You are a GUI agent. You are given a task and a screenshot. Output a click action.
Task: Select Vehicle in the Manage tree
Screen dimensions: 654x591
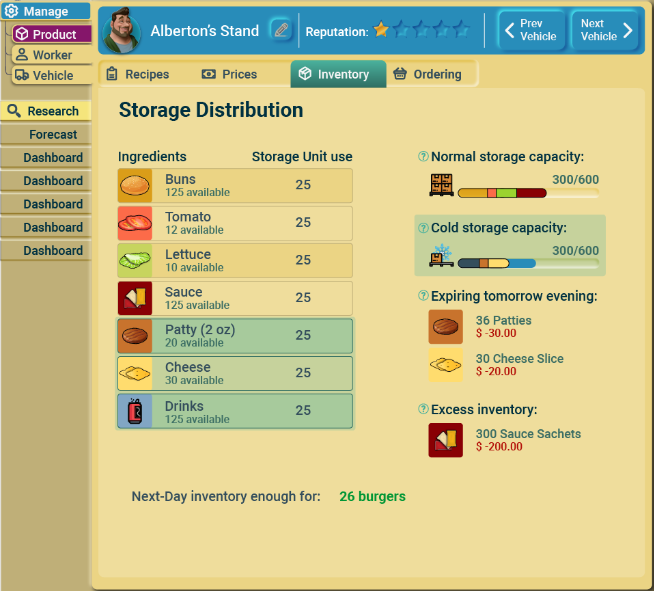[x=52, y=75]
